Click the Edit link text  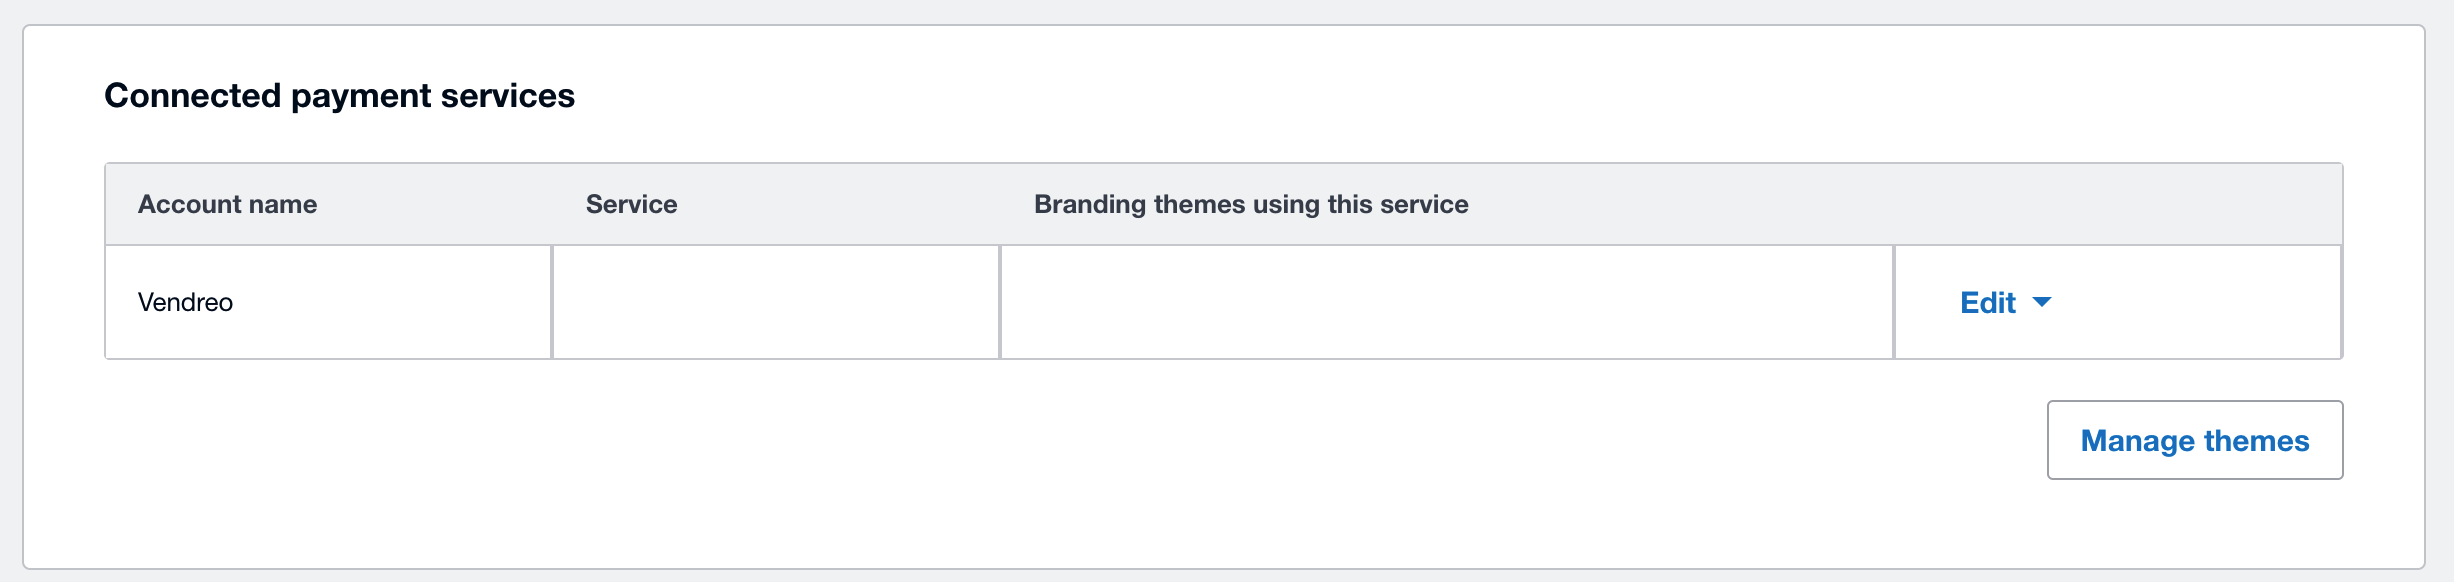(x=1987, y=302)
